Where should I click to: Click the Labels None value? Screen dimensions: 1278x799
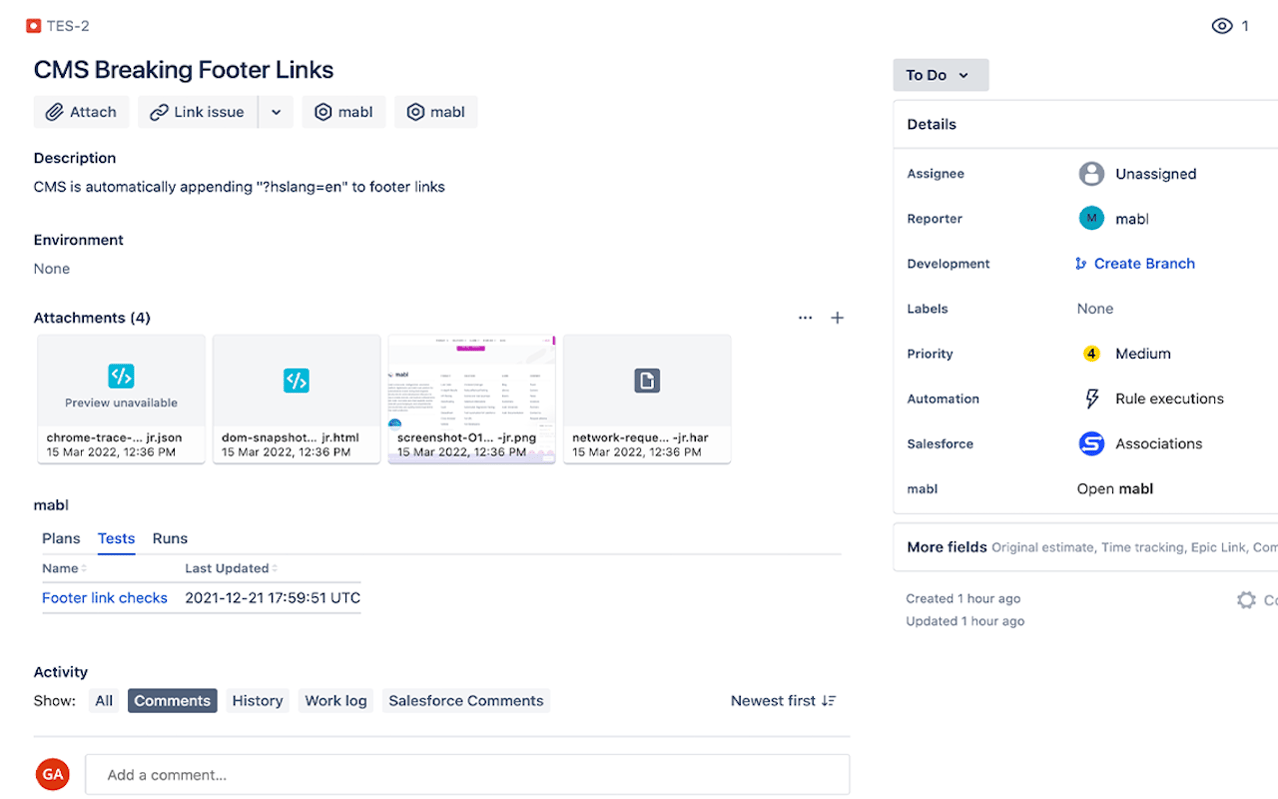coord(1095,309)
